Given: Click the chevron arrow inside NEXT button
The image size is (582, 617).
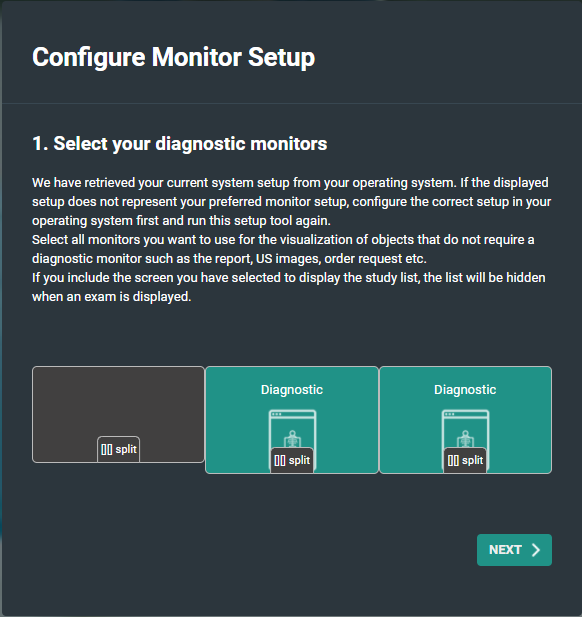Looking at the screenshot, I should [536, 550].
